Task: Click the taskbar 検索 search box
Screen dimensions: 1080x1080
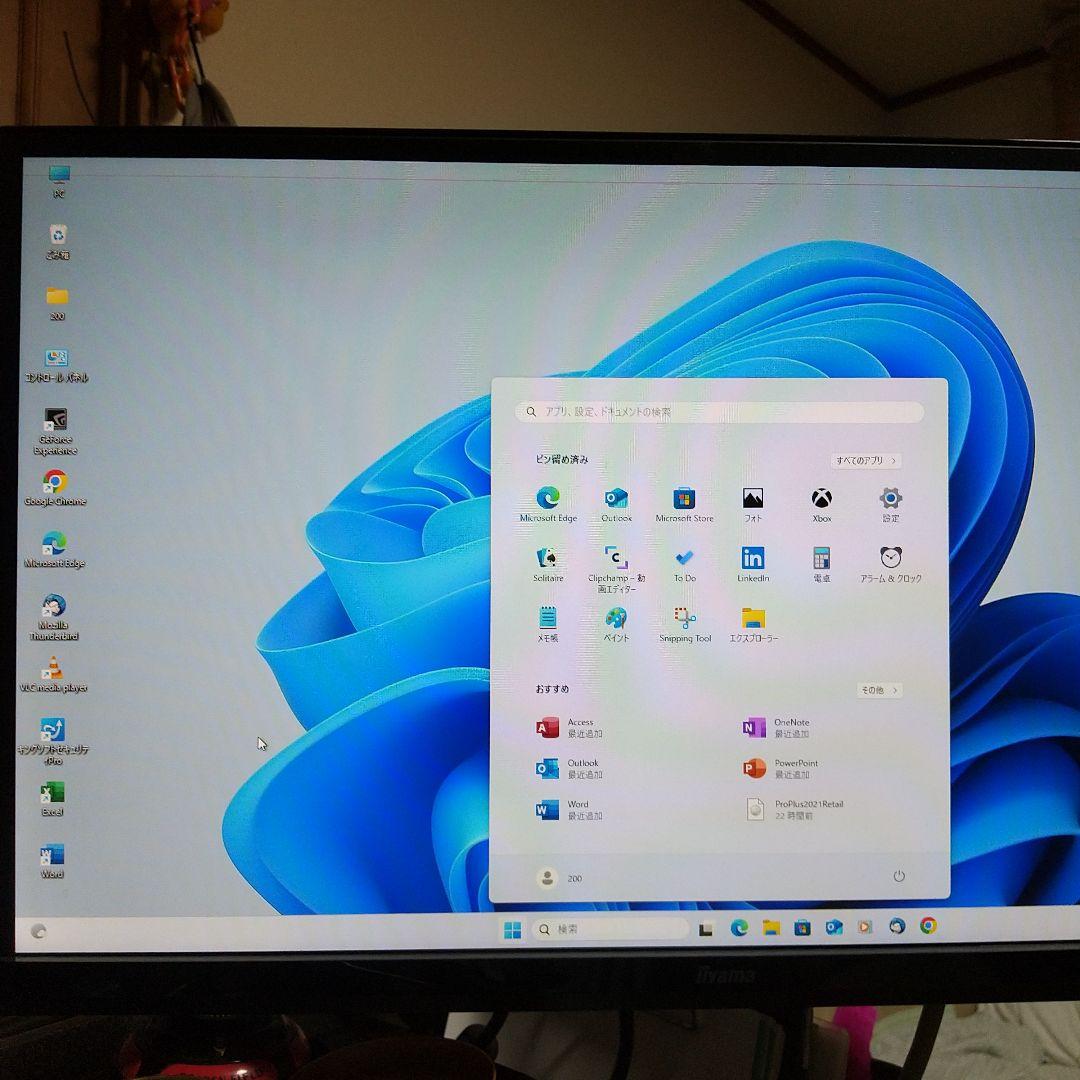Action: [x=610, y=929]
